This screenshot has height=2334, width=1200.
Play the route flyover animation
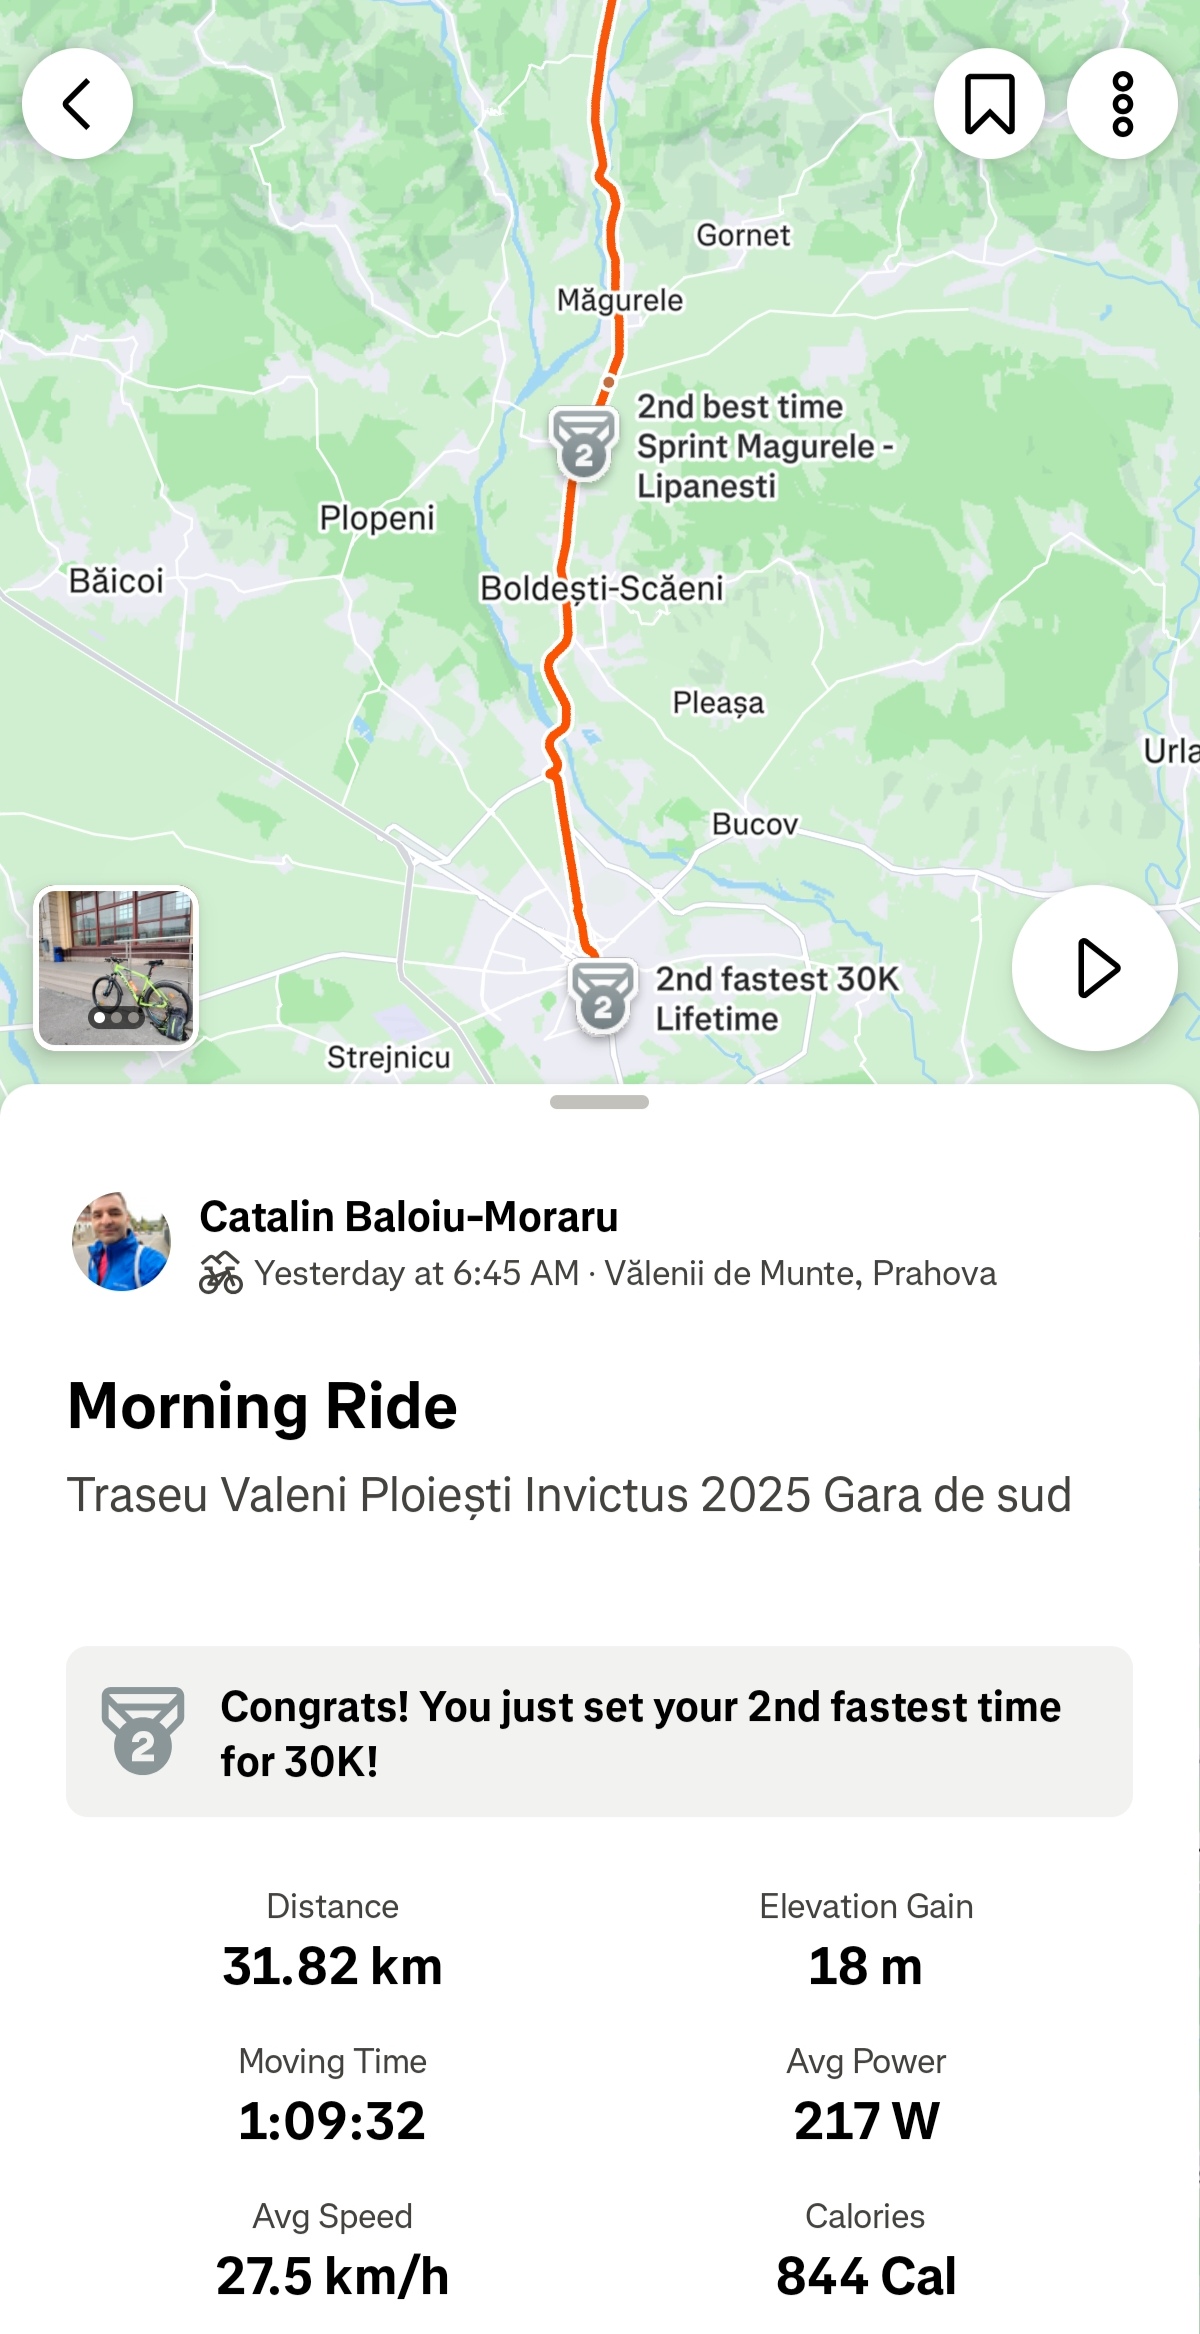pos(1095,968)
